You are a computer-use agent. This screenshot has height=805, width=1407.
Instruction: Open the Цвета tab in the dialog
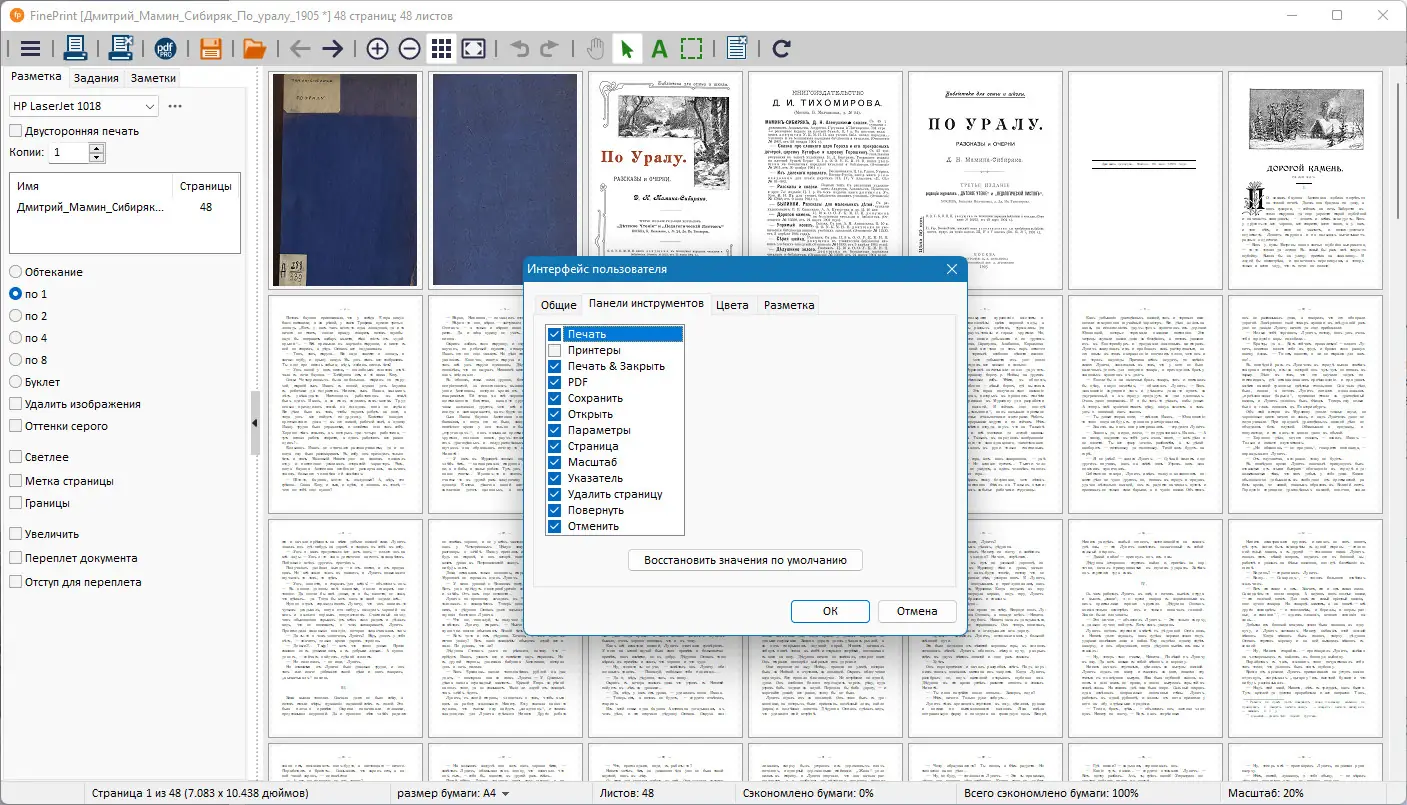pos(732,305)
